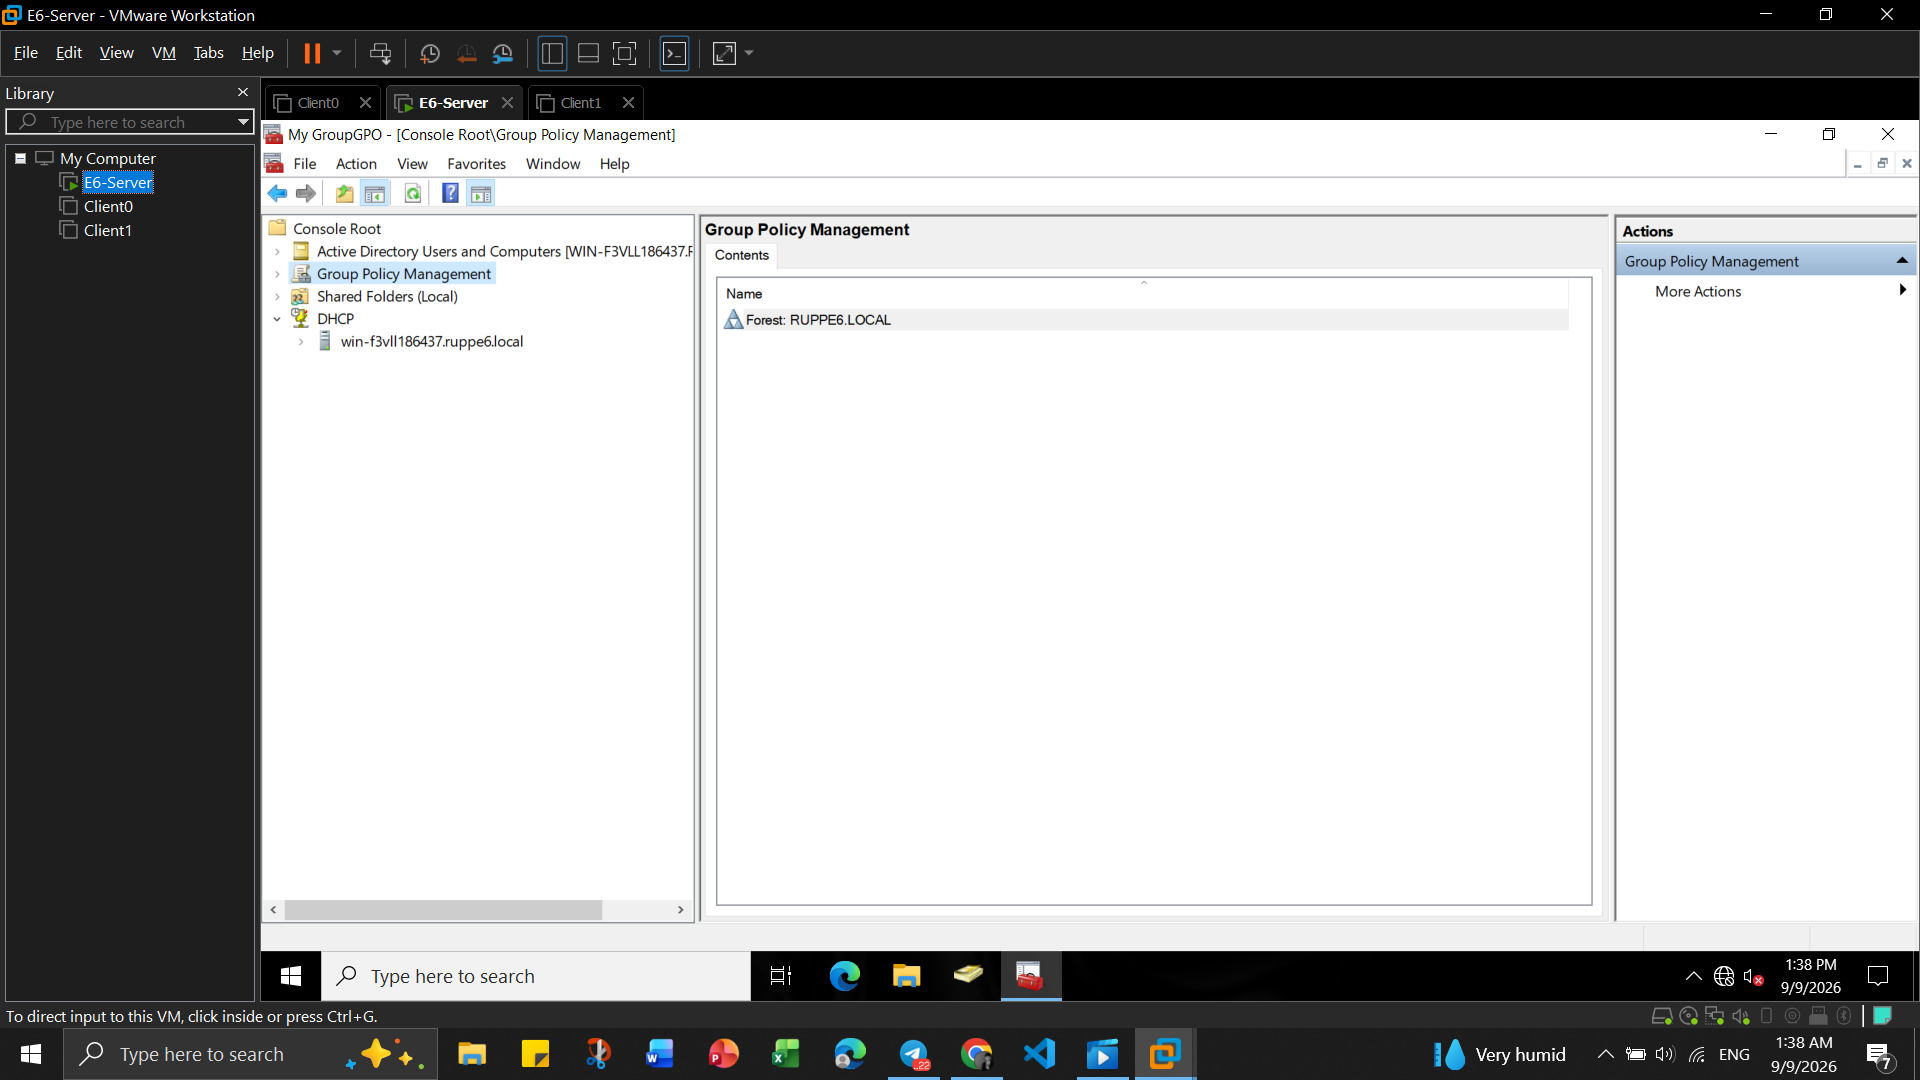Click the MMC Back arrow toolbar icon

coord(277,194)
